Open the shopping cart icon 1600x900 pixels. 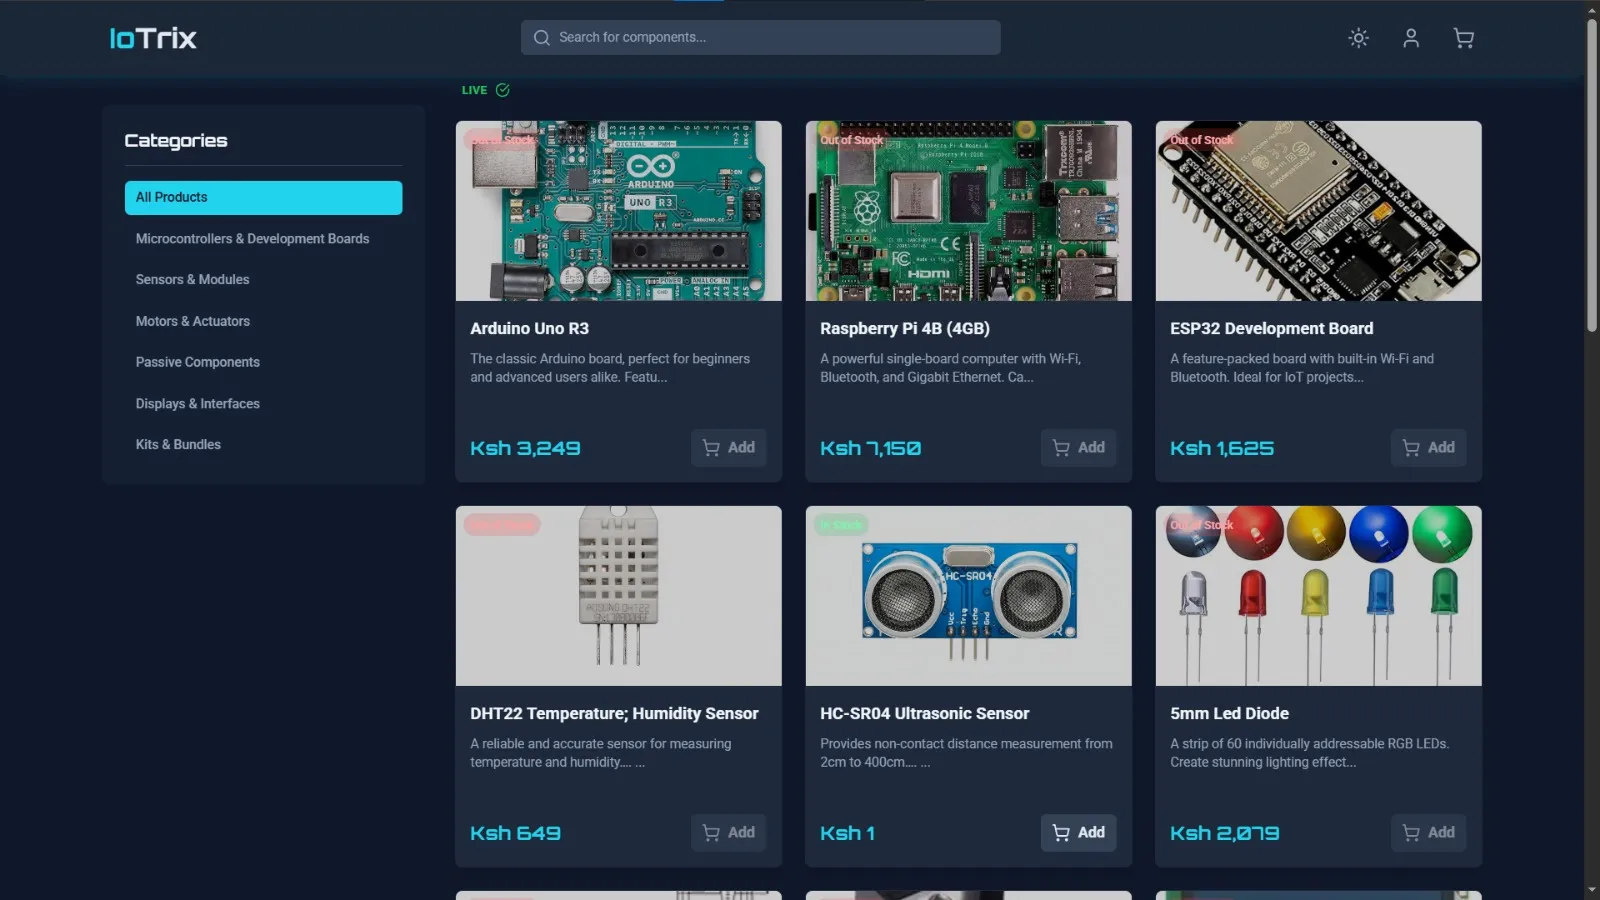(x=1464, y=38)
